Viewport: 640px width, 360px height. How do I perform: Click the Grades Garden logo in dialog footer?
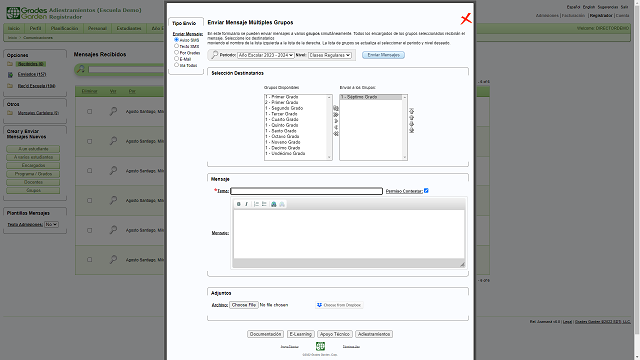click(320, 346)
